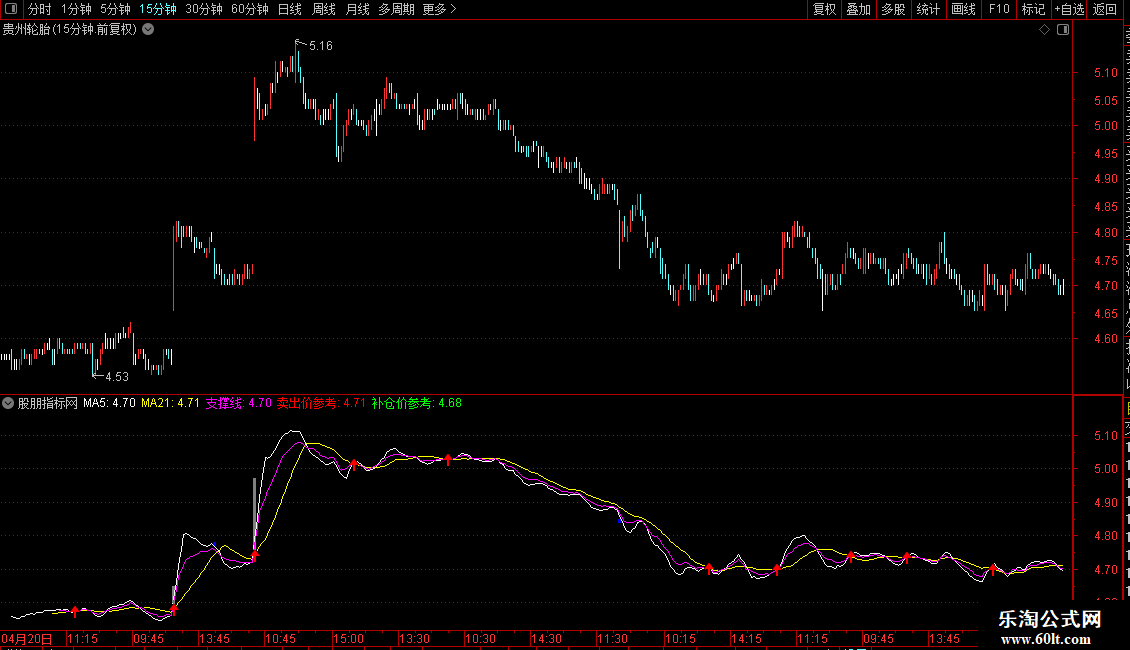Open F10 company information

999,9
